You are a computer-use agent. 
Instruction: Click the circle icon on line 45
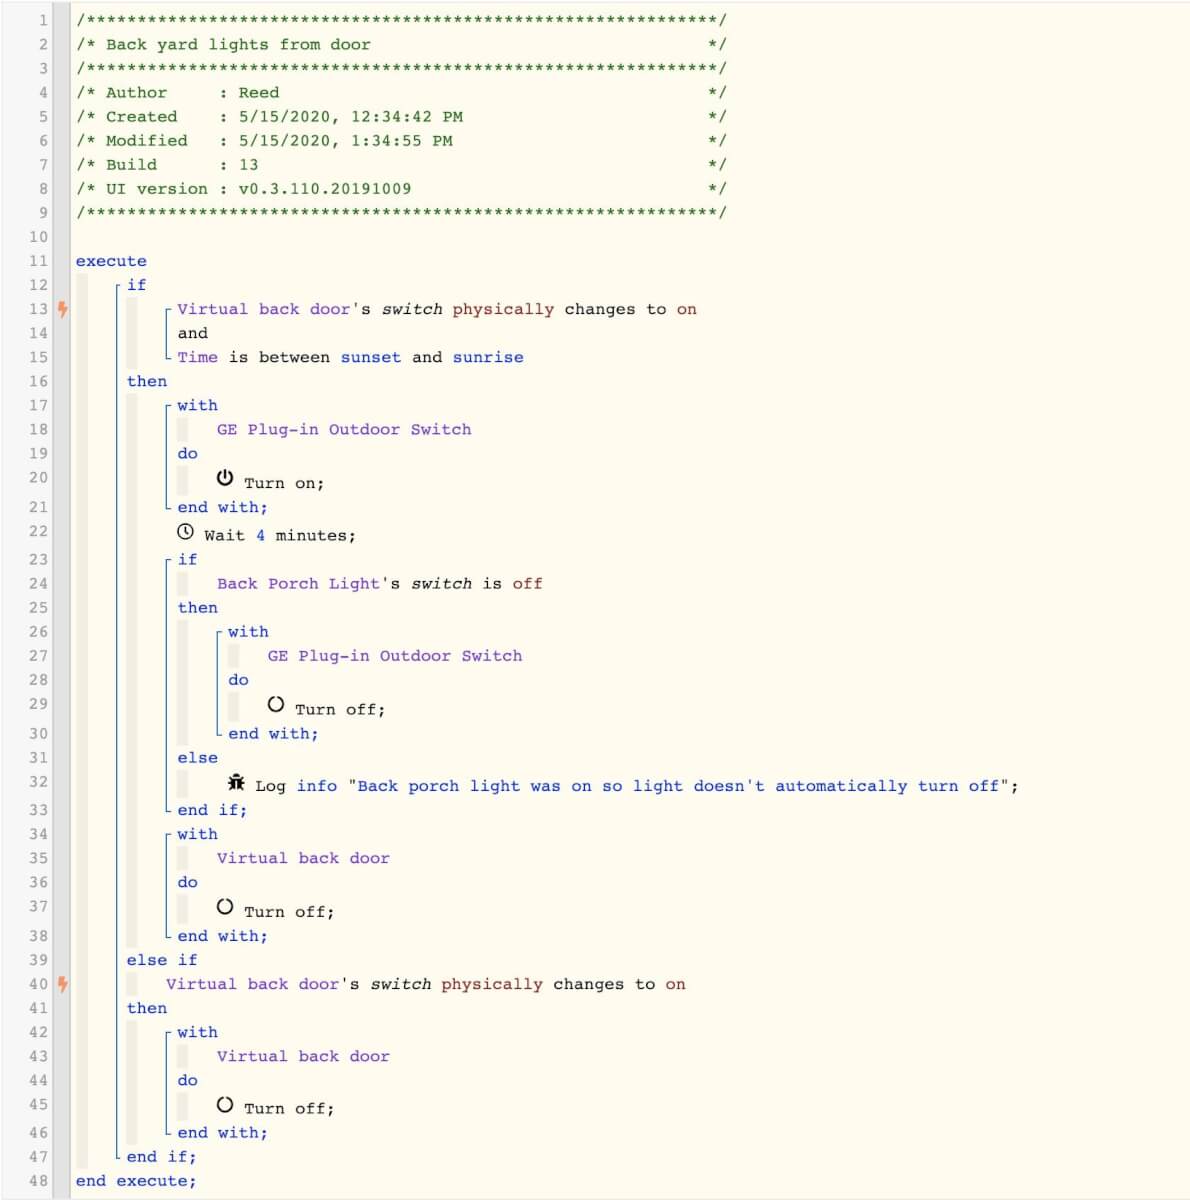[x=225, y=1104]
